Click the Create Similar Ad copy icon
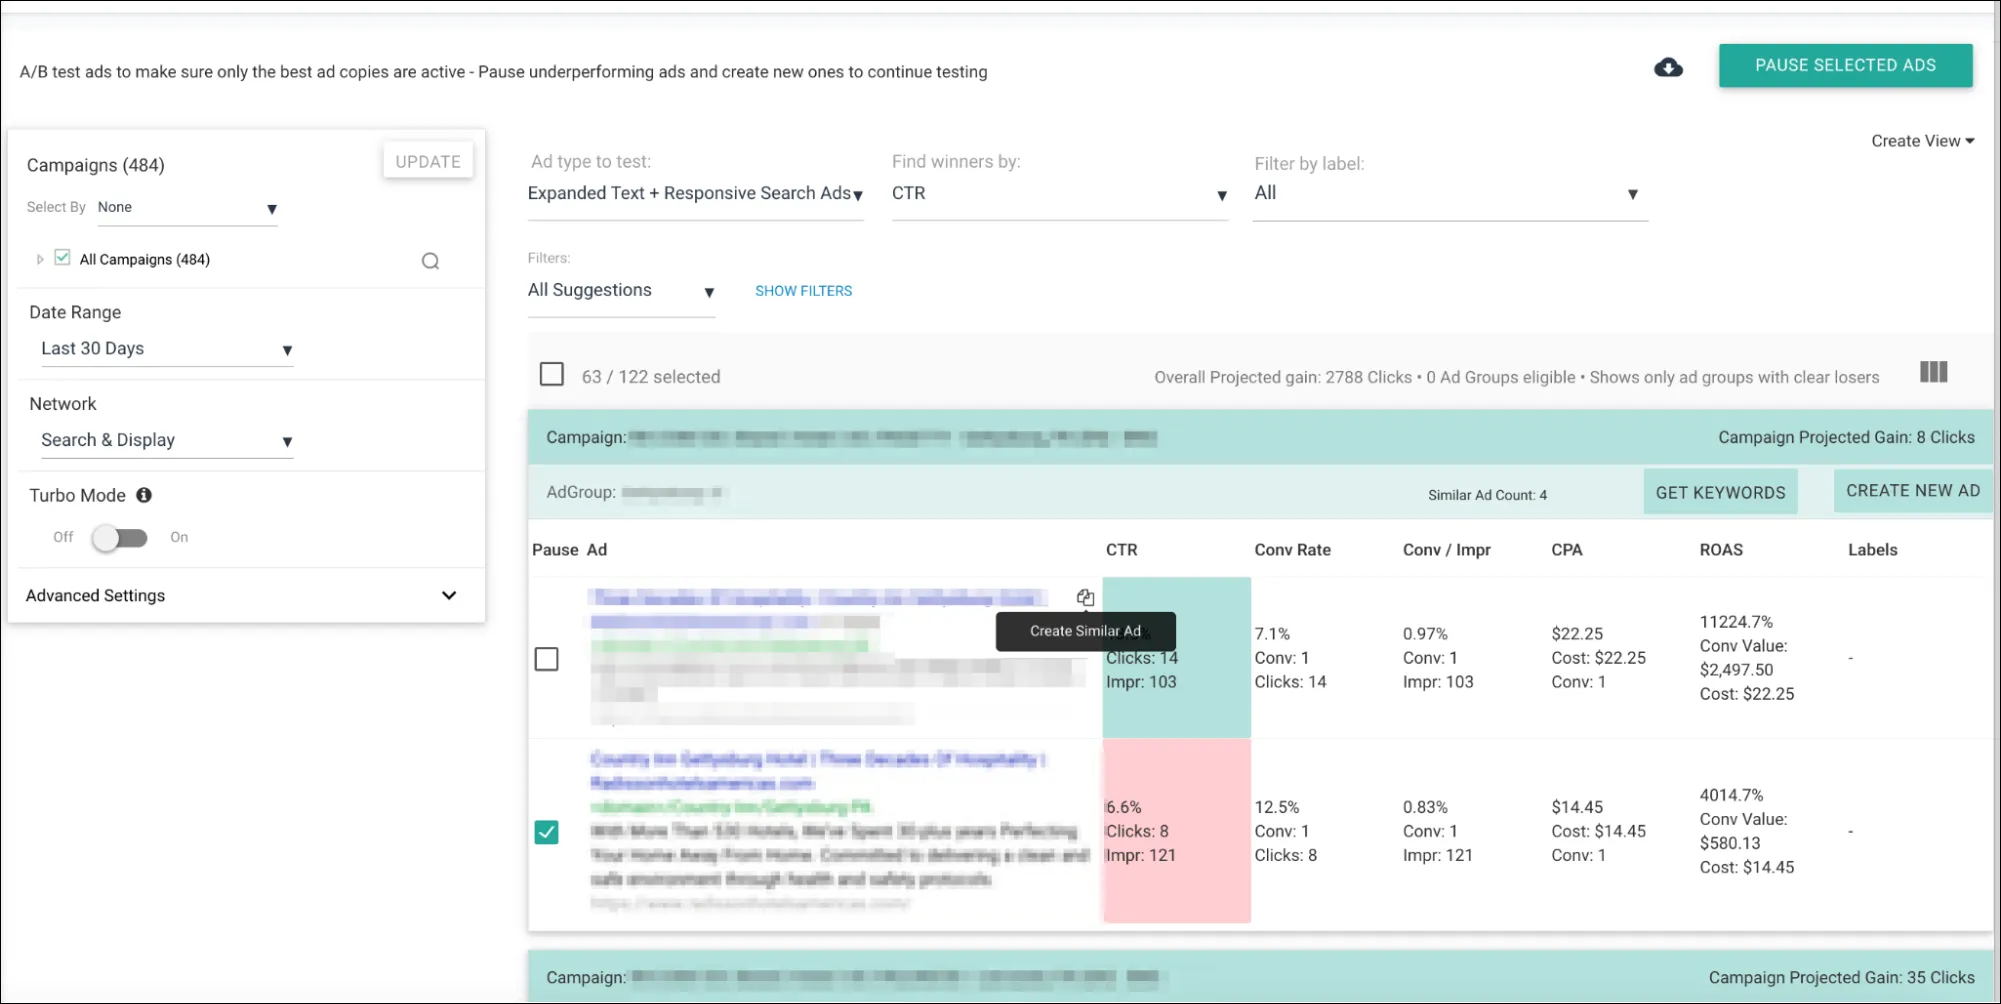Viewport: 2001px width, 1004px height. 1085,597
